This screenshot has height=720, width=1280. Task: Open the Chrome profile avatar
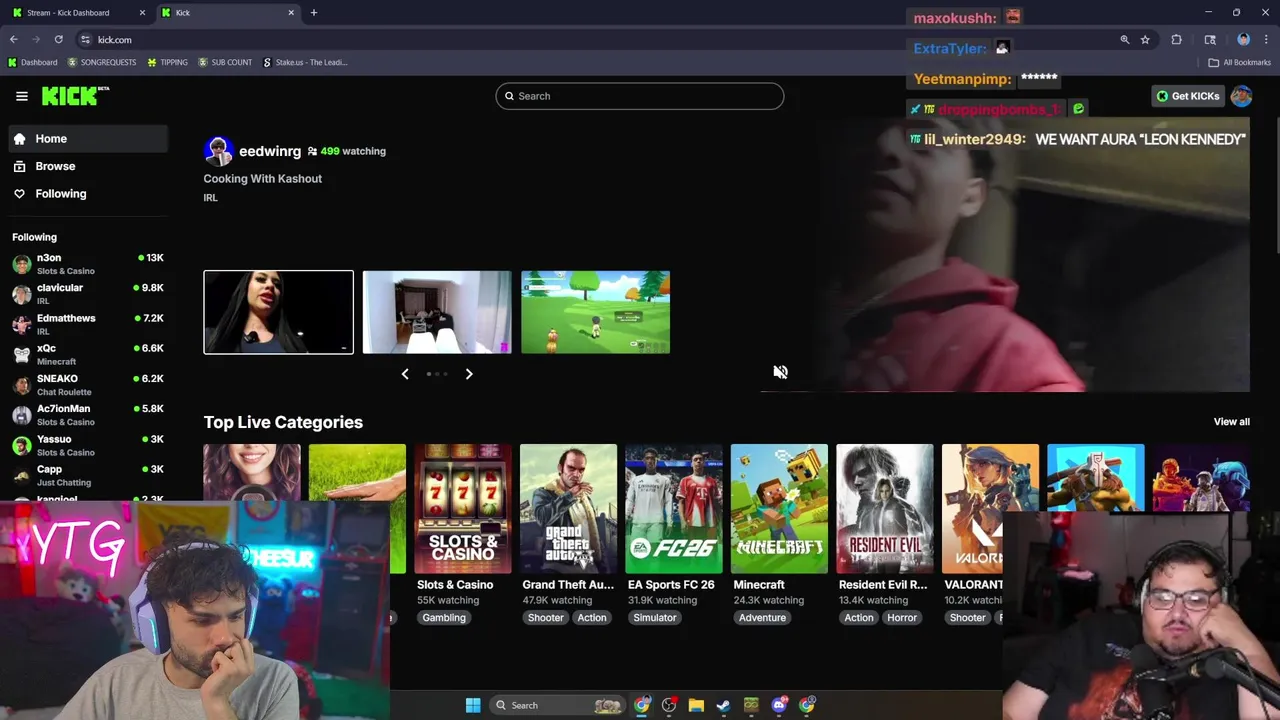pyautogui.click(x=1243, y=40)
